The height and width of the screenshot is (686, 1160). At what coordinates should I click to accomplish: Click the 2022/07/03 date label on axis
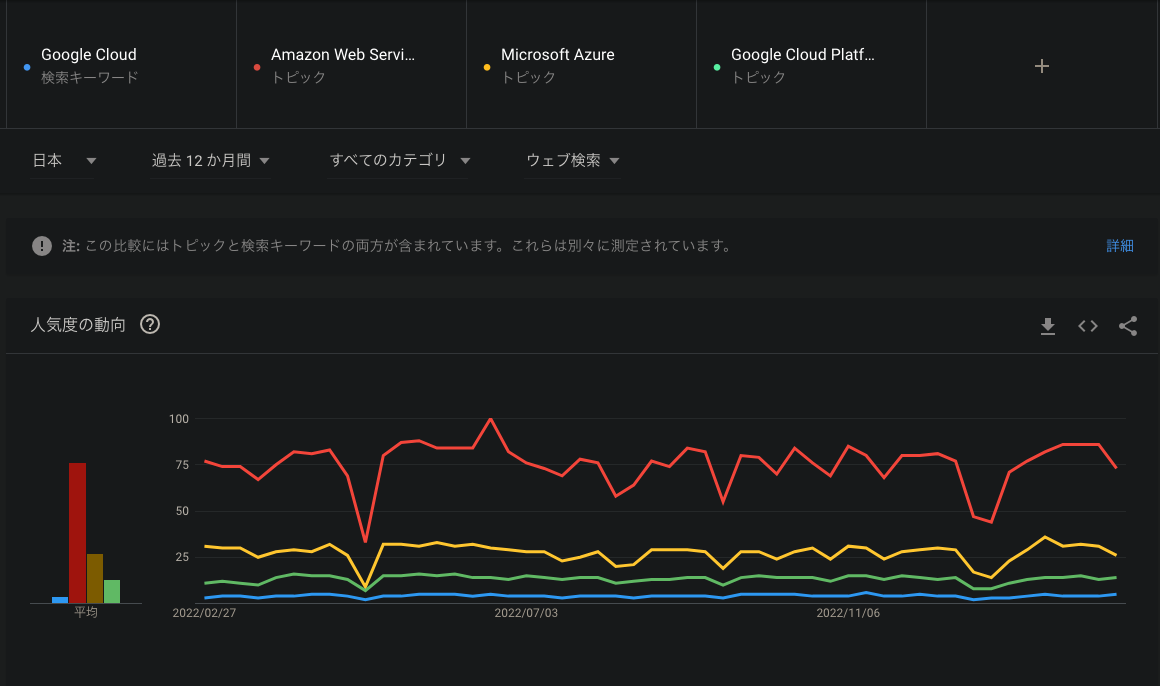click(x=526, y=613)
